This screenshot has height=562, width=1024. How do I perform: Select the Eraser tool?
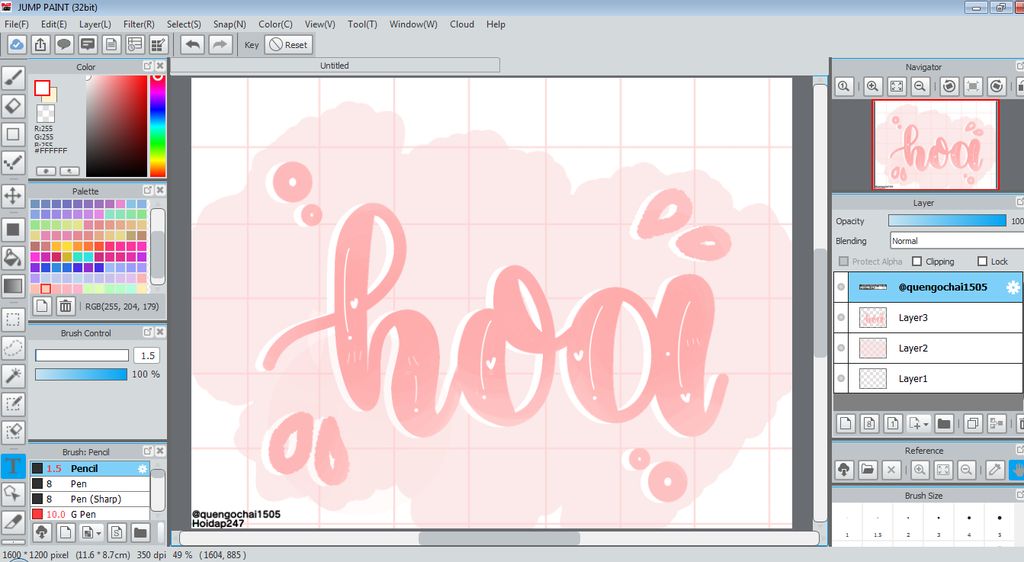click(13, 106)
